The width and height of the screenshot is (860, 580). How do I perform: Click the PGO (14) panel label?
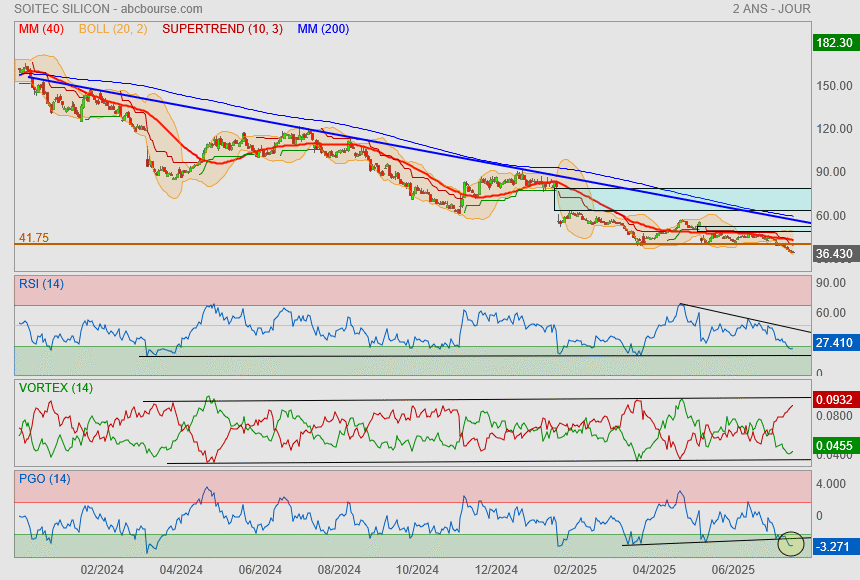pyautogui.click(x=44, y=479)
